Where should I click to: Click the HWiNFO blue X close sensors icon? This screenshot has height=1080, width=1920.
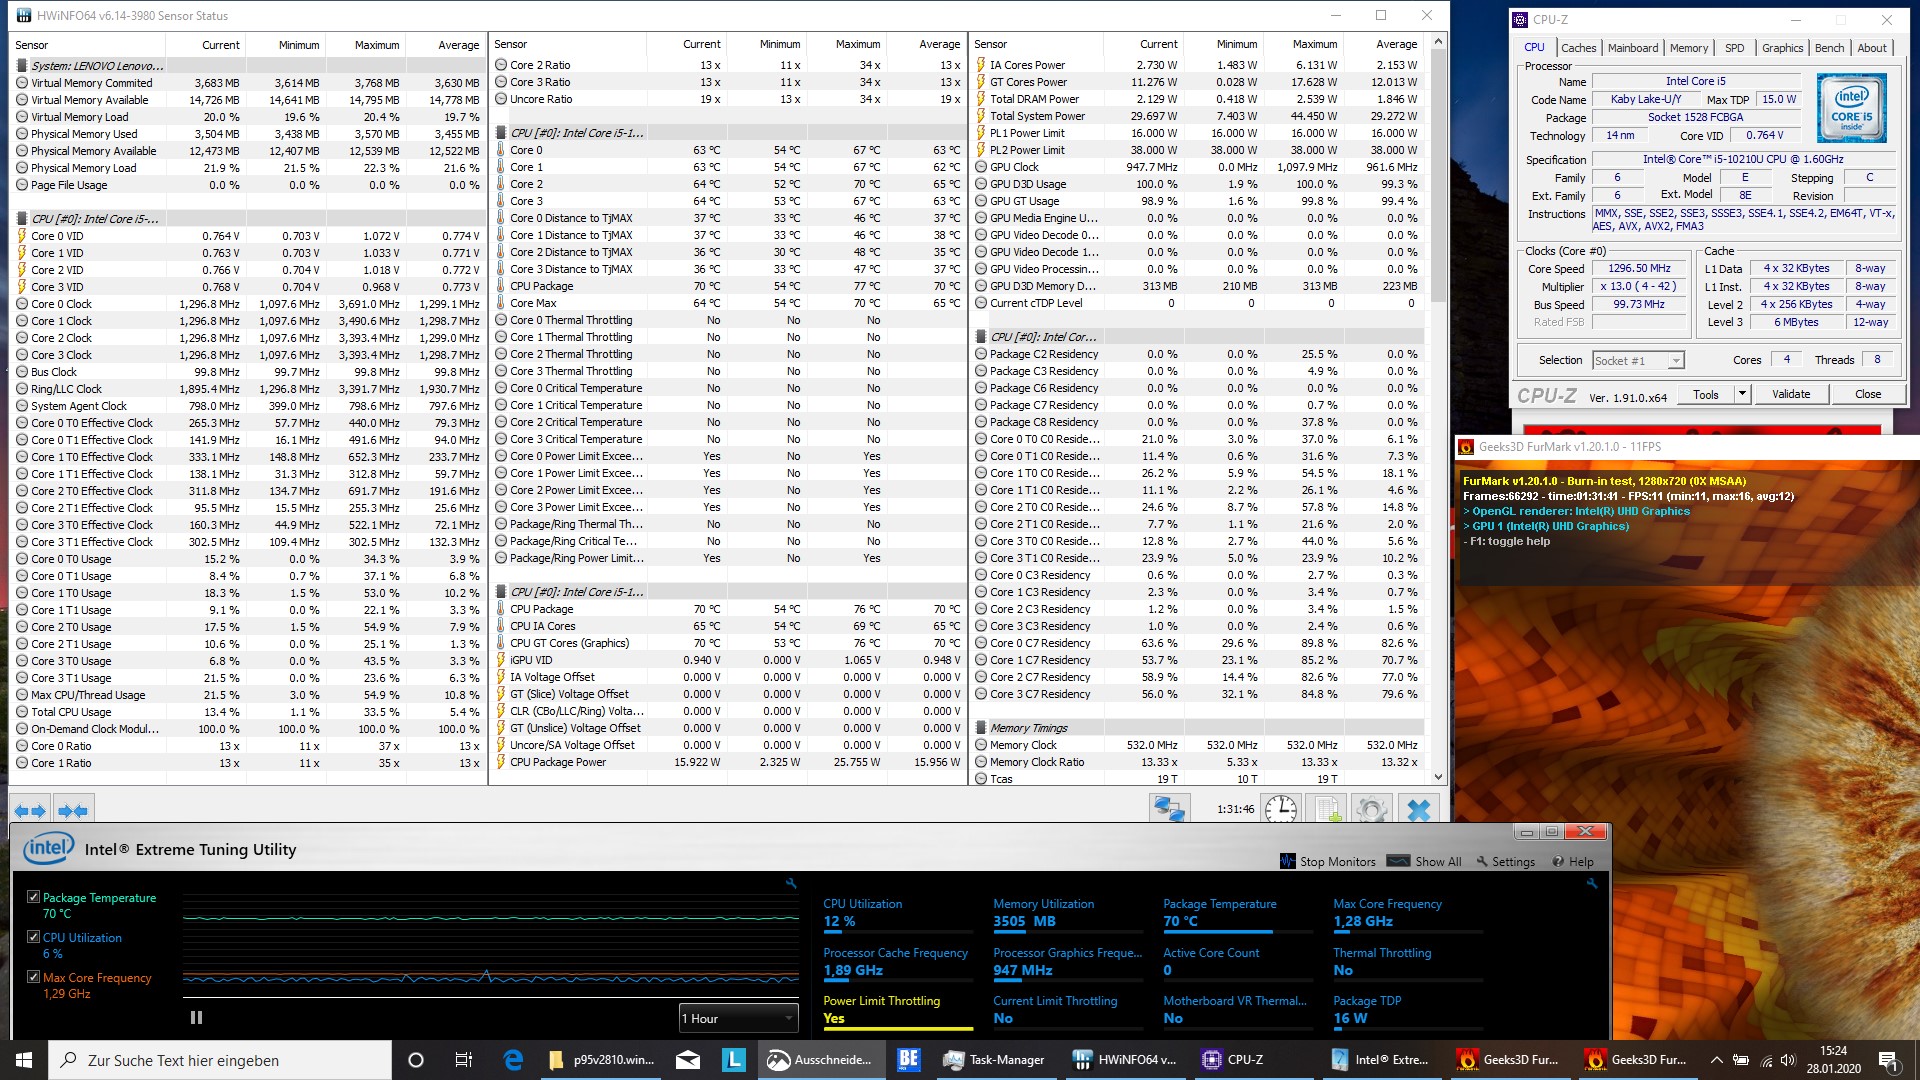click(x=1418, y=809)
